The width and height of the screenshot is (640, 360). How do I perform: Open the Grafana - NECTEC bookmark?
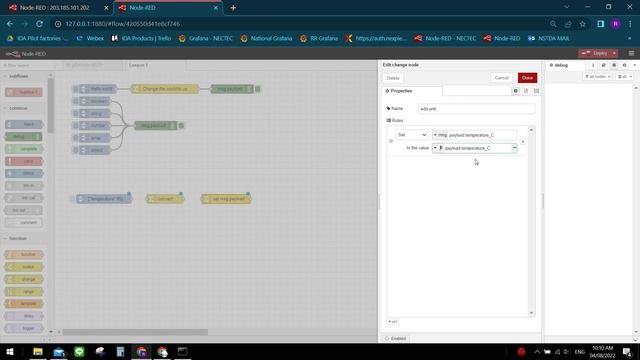[x=206, y=38]
